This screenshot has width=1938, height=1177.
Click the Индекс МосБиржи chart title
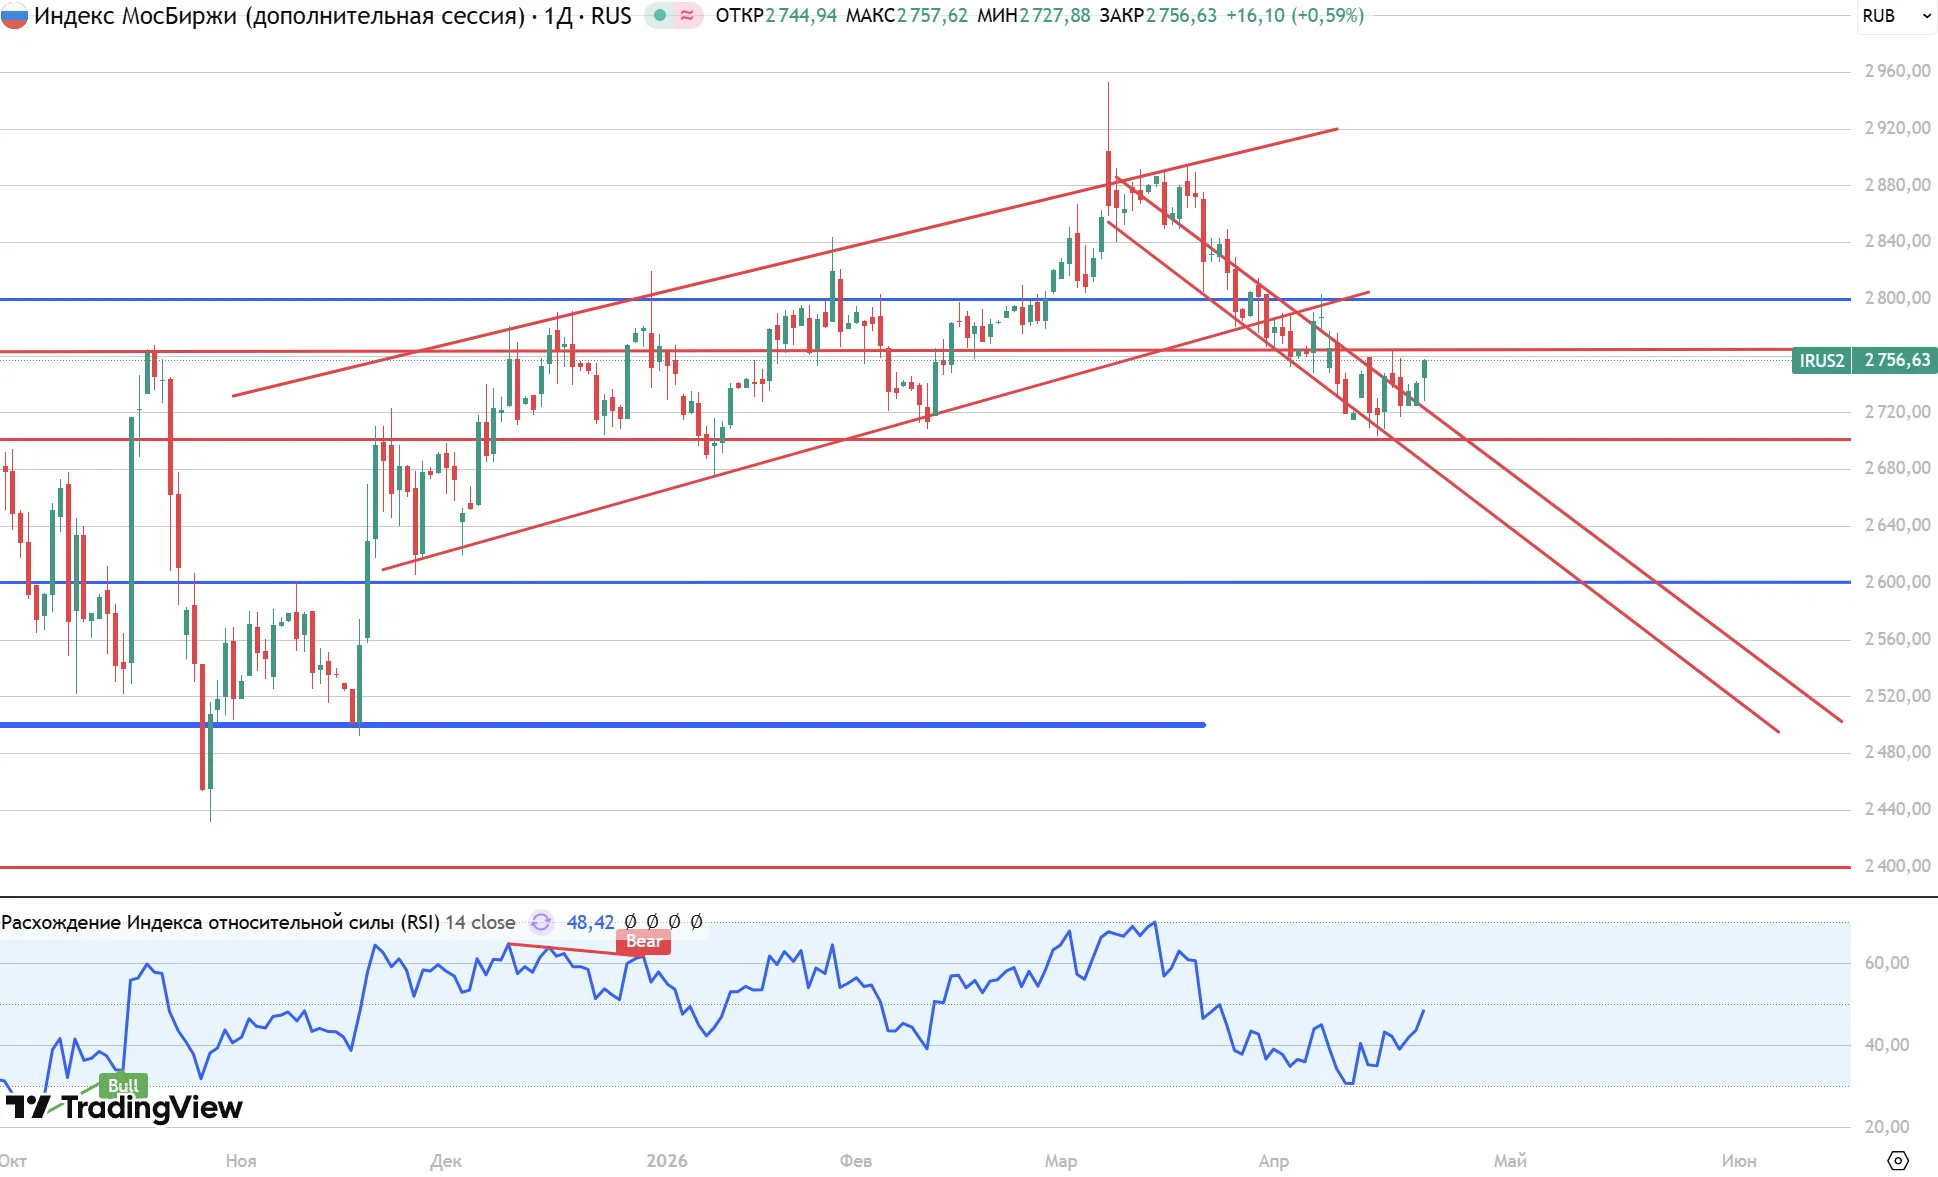(x=333, y=16)
